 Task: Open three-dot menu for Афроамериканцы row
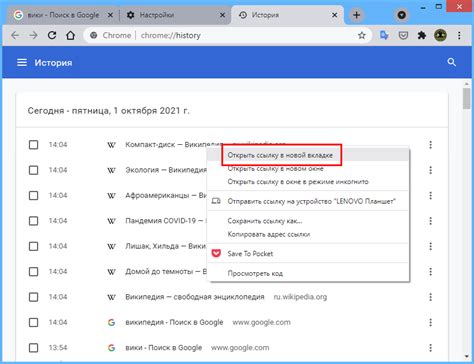coord(430,195)
